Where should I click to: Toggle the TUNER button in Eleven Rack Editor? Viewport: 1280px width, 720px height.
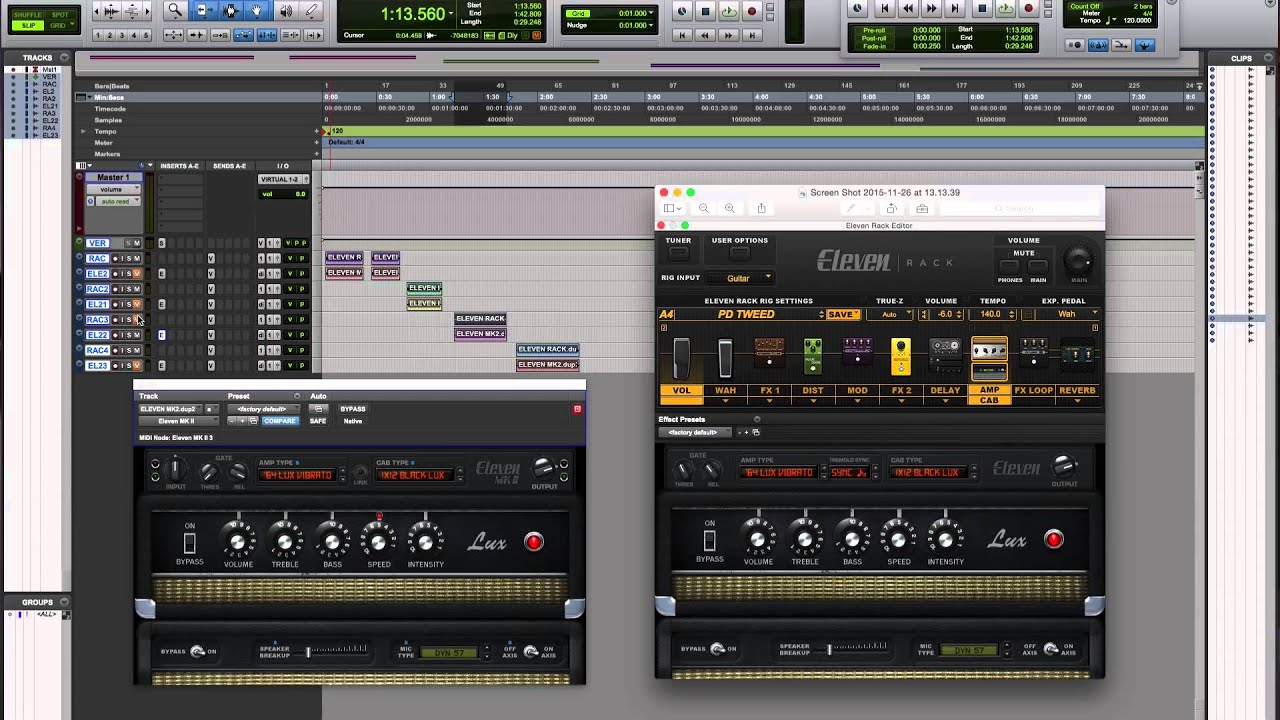(x=678, y=252)
